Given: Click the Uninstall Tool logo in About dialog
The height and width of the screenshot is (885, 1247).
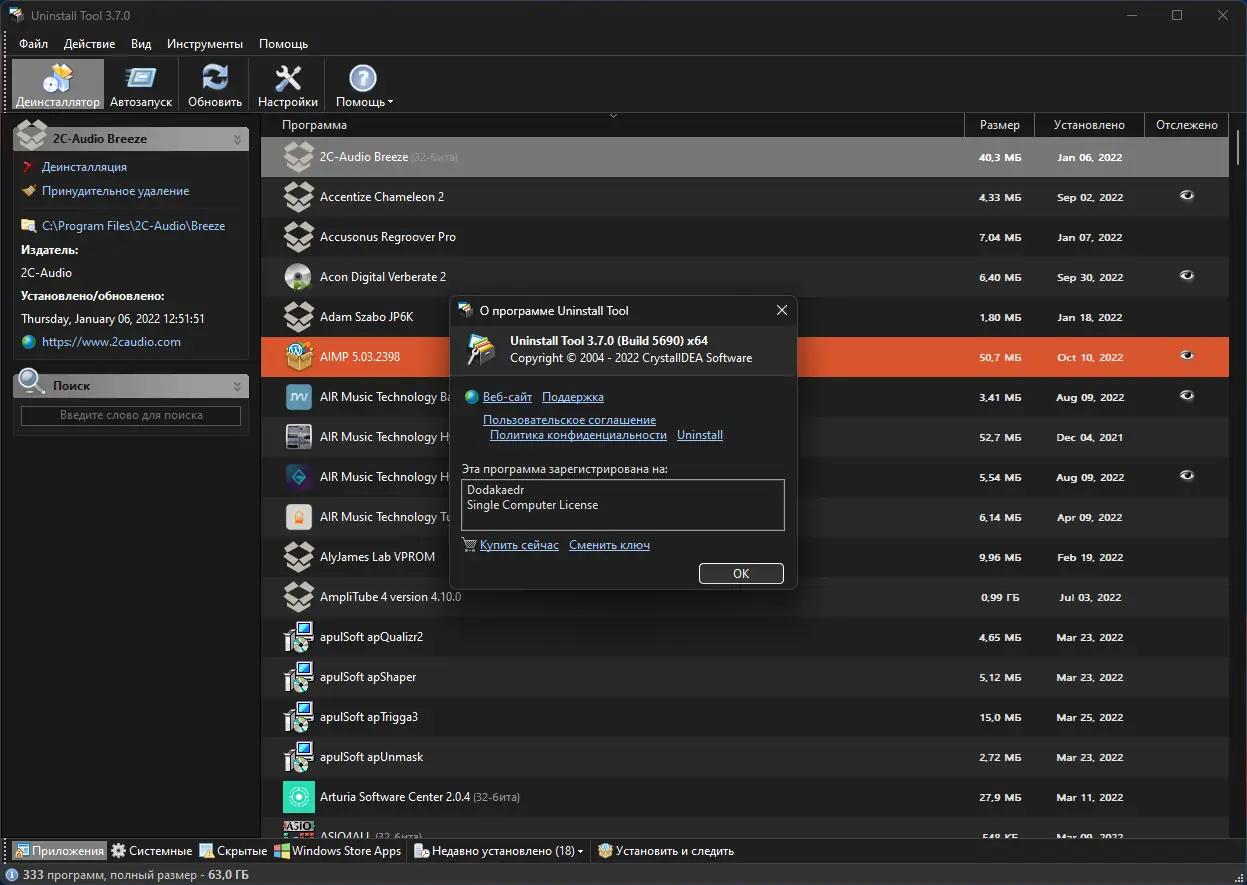Looking at the screenshot, I should point(481,348).
